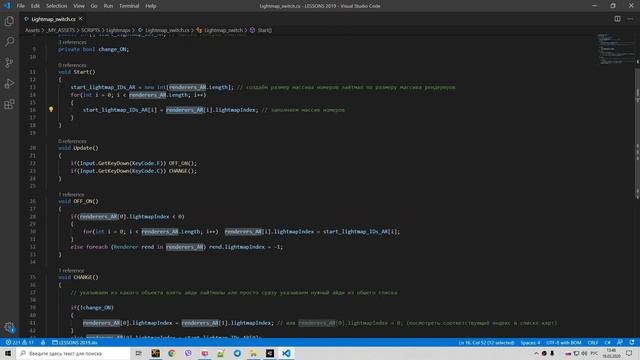This screenshot has width=640, height=360.
Task: Expand the _MY_ASSETS breadcrumb
Action: point(60,30)
